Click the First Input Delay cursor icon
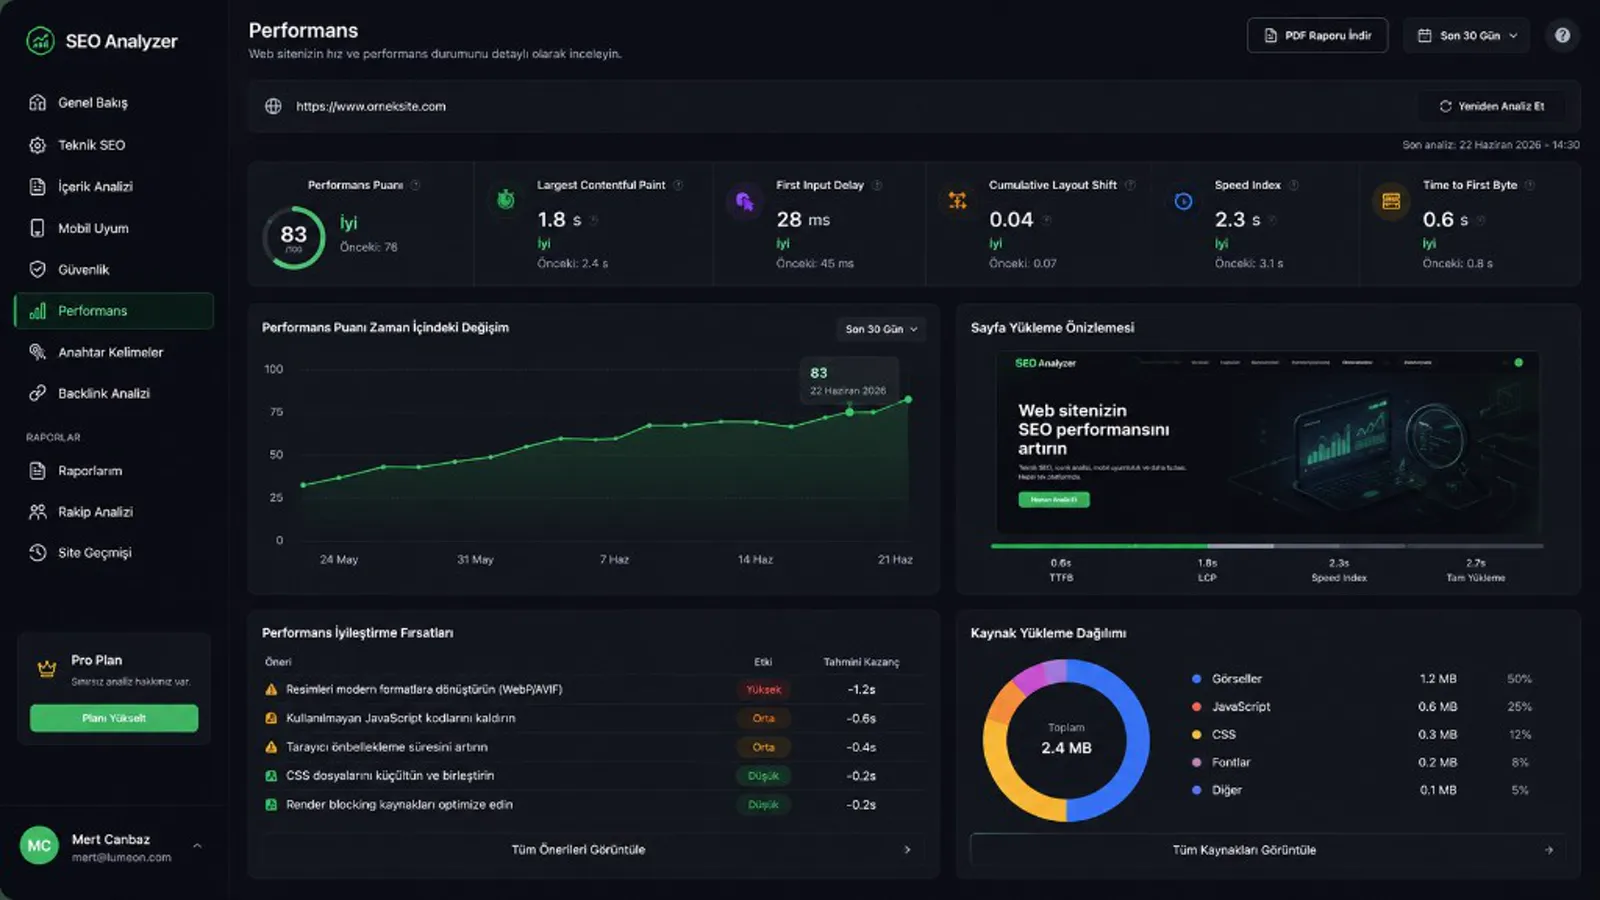Image resolution: width=1600 pixels, height=900 pixels. click(745, 201)
